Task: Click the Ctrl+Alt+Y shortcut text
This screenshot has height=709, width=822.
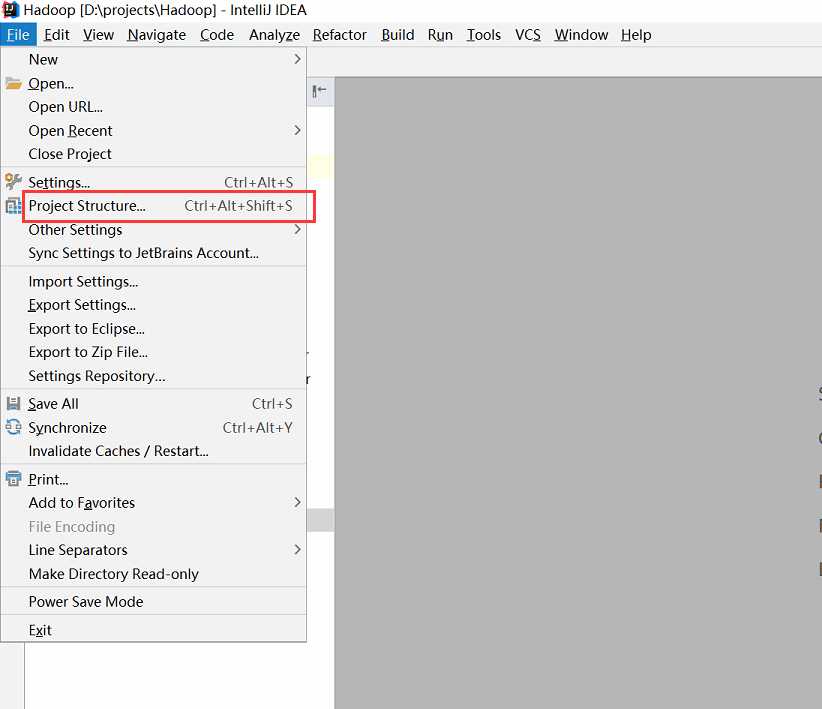Action: pyautogui.click(x=257, y=428)
